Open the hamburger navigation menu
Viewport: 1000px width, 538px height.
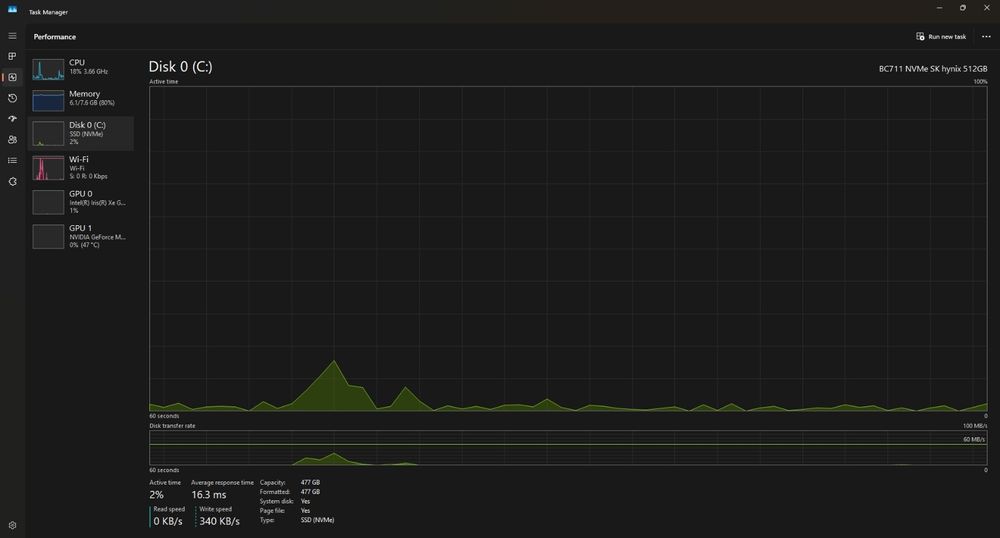(x=12, y=36)
